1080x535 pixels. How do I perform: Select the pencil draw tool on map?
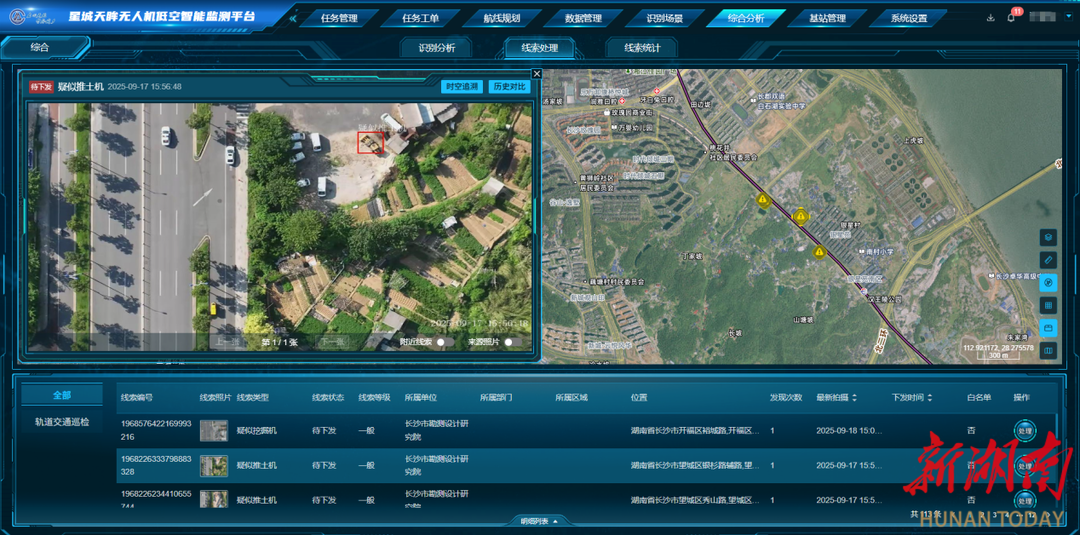point(1048,260)
